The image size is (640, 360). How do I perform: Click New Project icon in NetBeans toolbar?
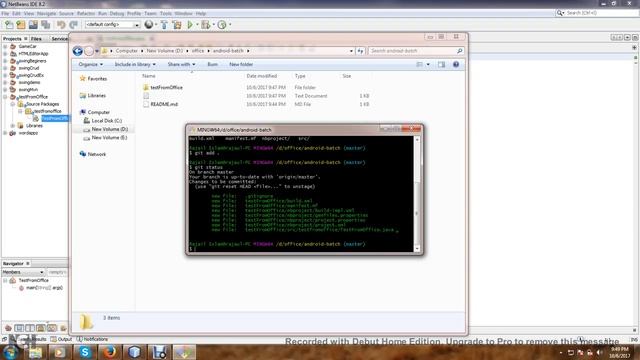click(21, 25)
